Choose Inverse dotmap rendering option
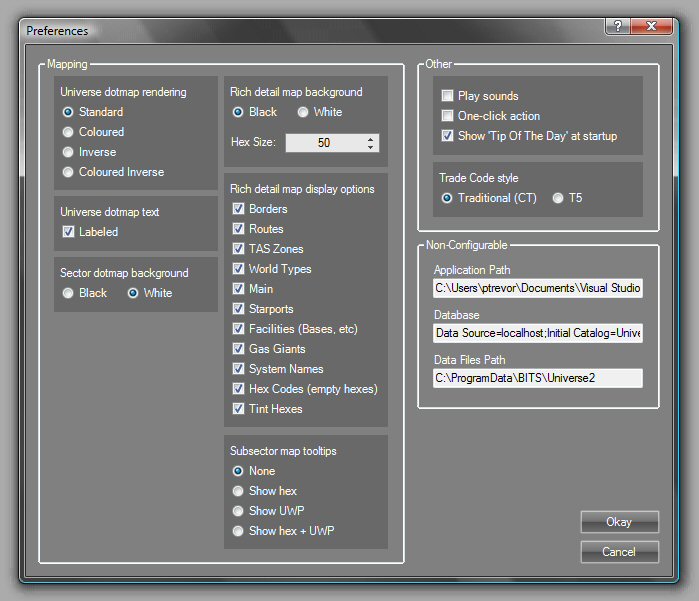This screenshot has width=699, height=601. [x=68, y=152]
